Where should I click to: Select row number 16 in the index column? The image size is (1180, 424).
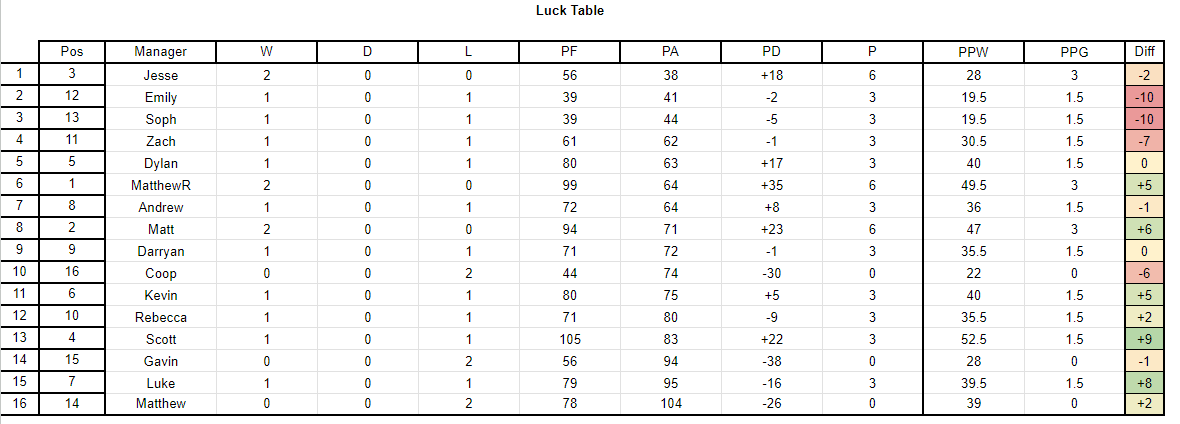20,404
